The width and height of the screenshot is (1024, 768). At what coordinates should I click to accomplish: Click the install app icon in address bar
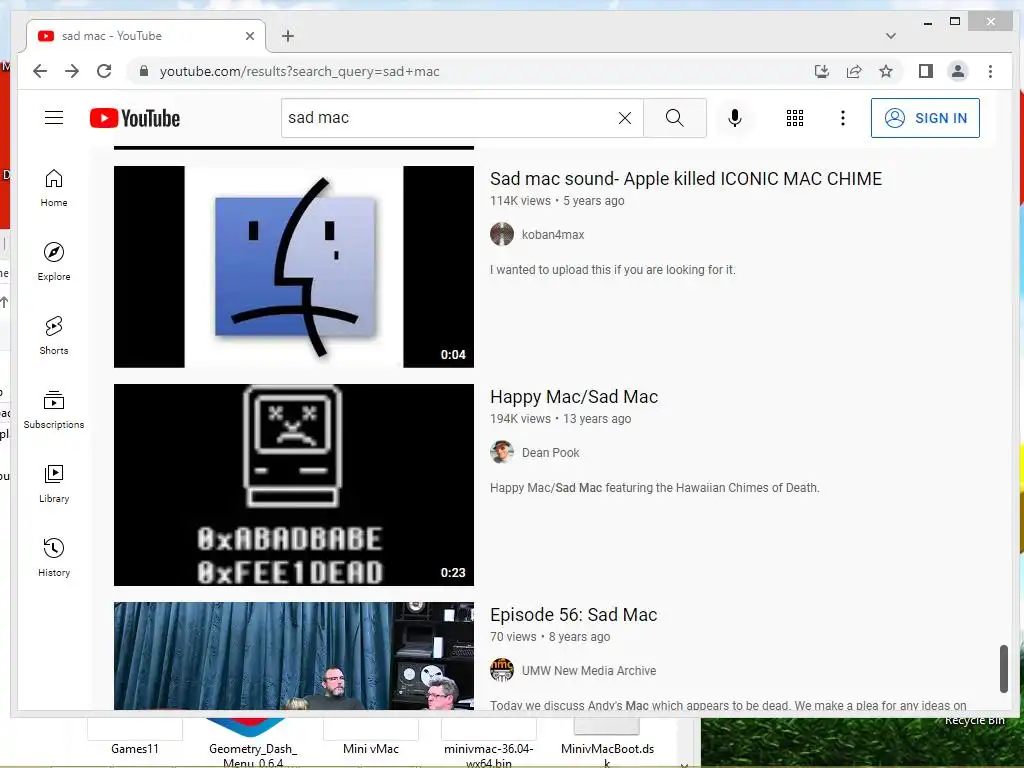tap(822, 71)
